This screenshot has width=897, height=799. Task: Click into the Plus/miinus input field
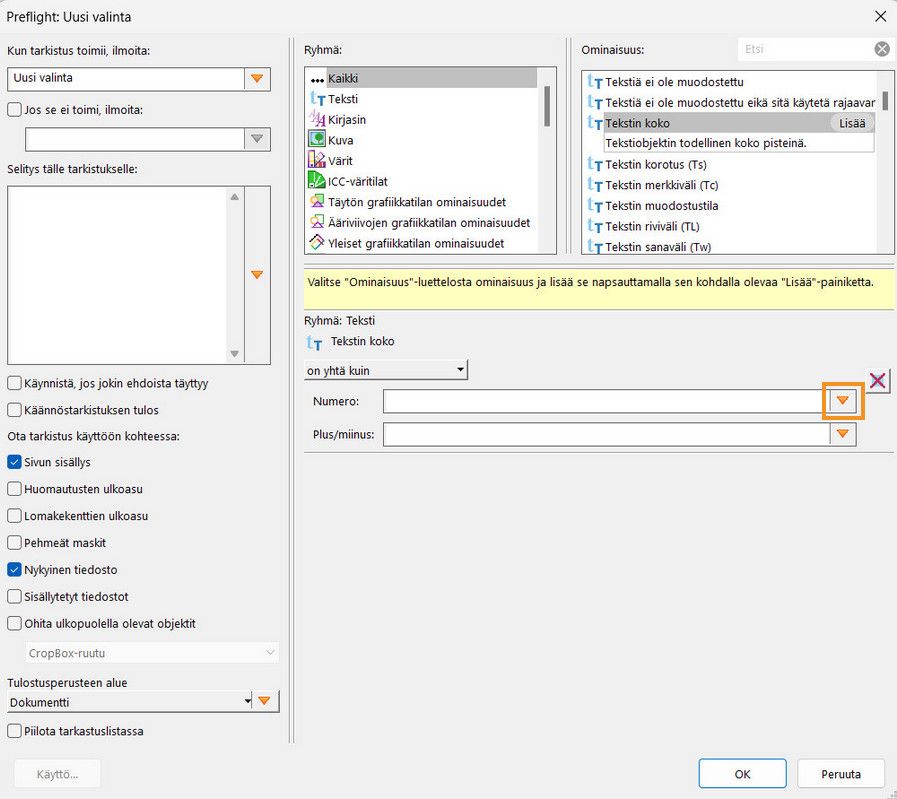[606, 434]
